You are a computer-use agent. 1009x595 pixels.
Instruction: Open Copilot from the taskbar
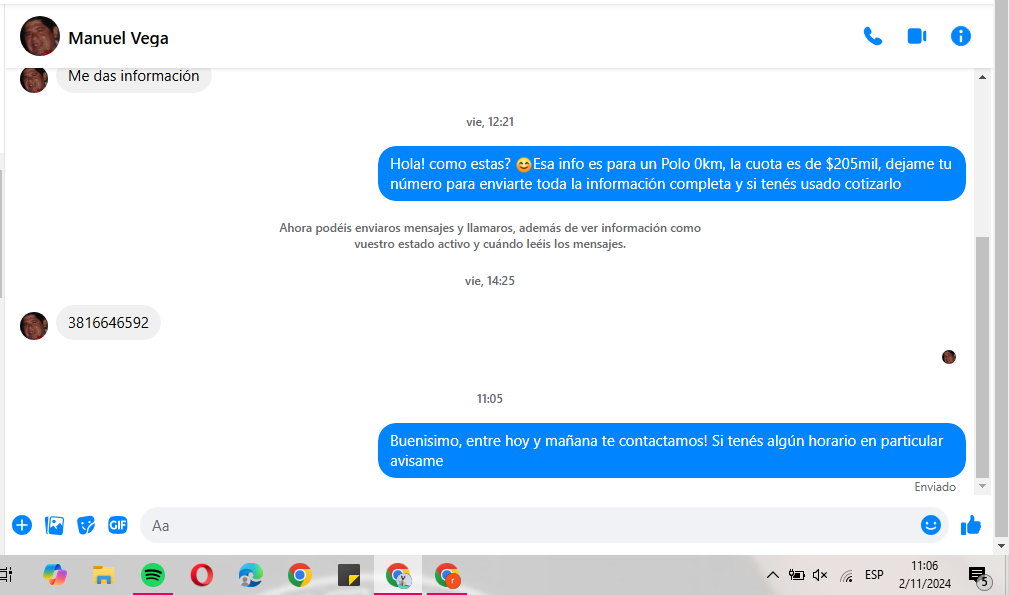point(55,574)
